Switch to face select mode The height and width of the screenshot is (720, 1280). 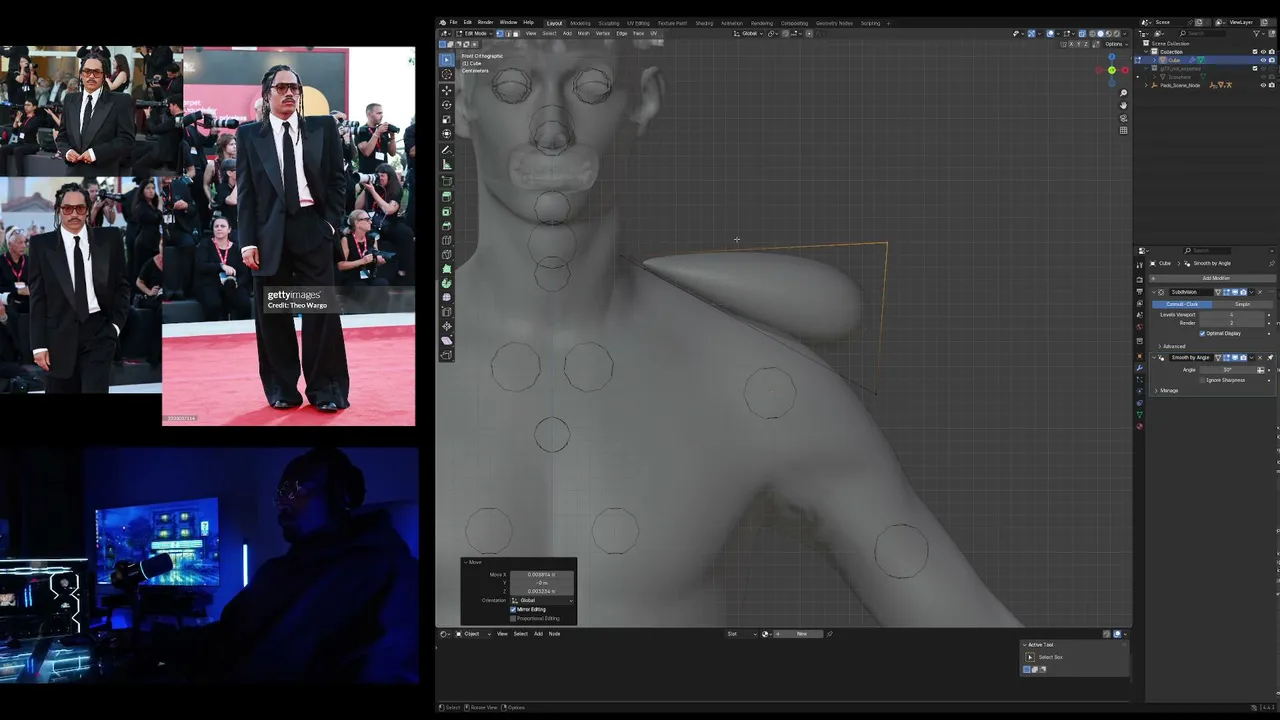(516, 33)
